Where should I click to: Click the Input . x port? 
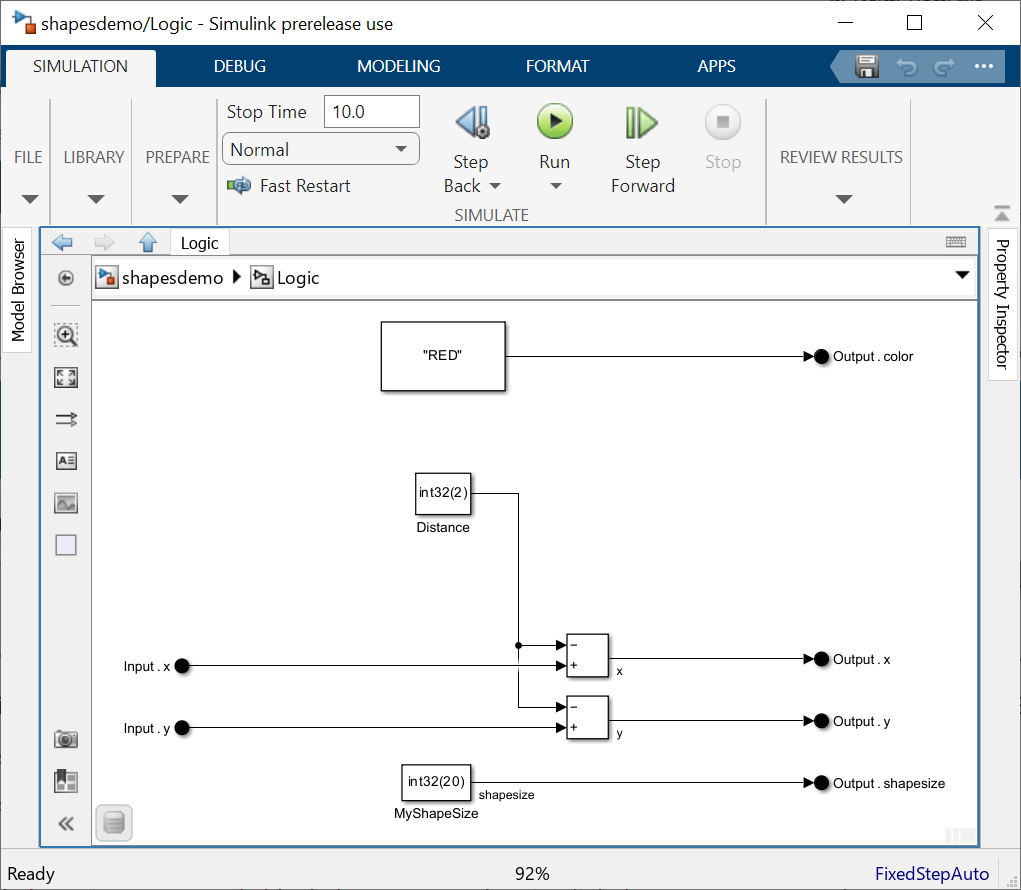[182, 666]
